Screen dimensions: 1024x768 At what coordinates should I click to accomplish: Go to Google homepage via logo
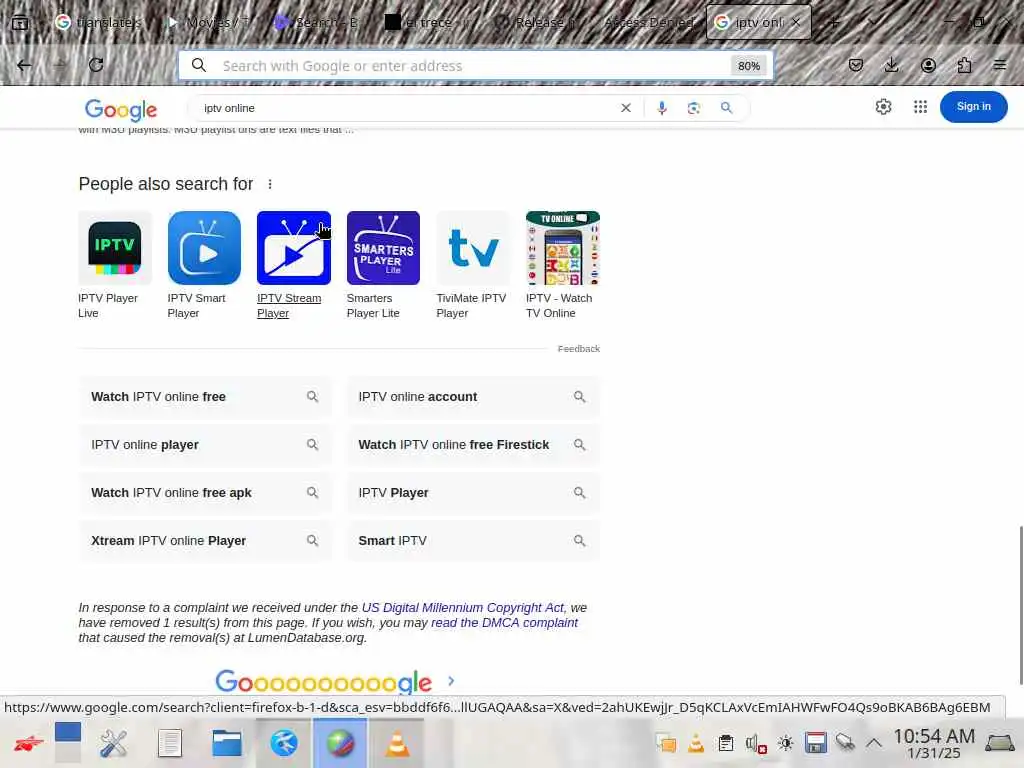pyautogui.click(x=121, y=110)
